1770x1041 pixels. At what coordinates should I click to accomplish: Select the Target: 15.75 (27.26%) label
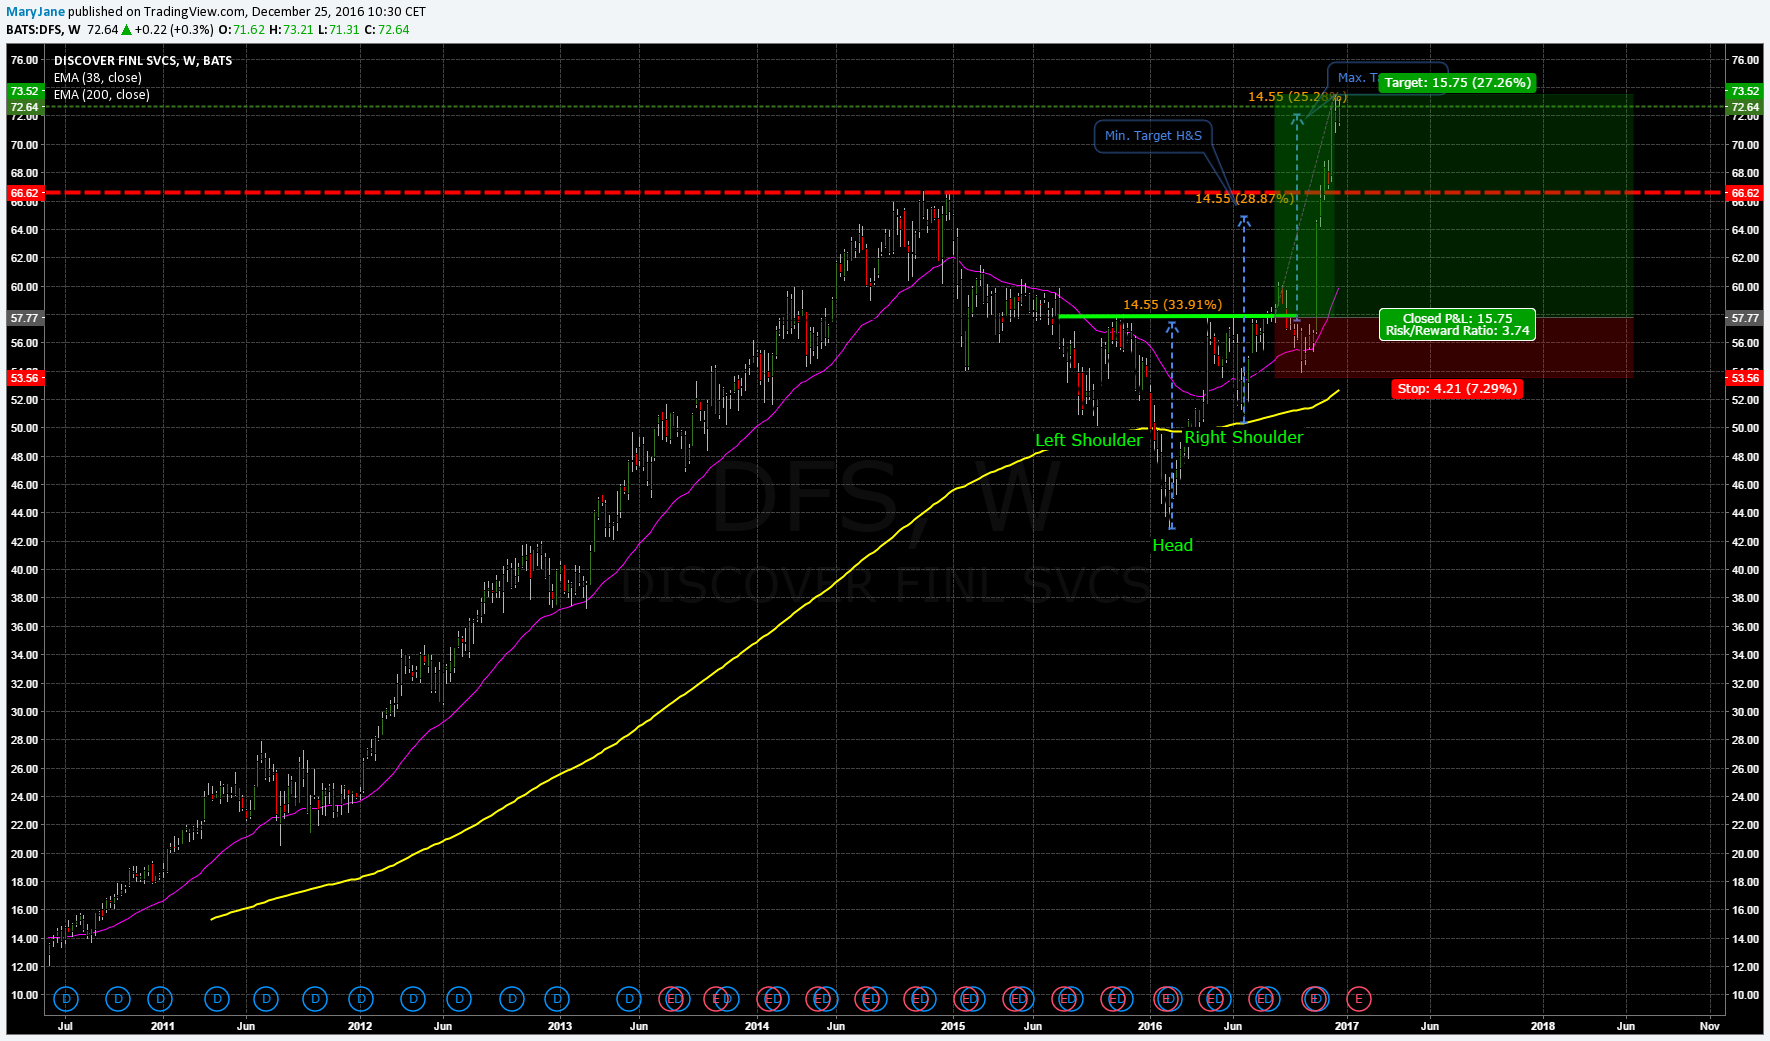pyautogui.click(x=1457, y=83)
